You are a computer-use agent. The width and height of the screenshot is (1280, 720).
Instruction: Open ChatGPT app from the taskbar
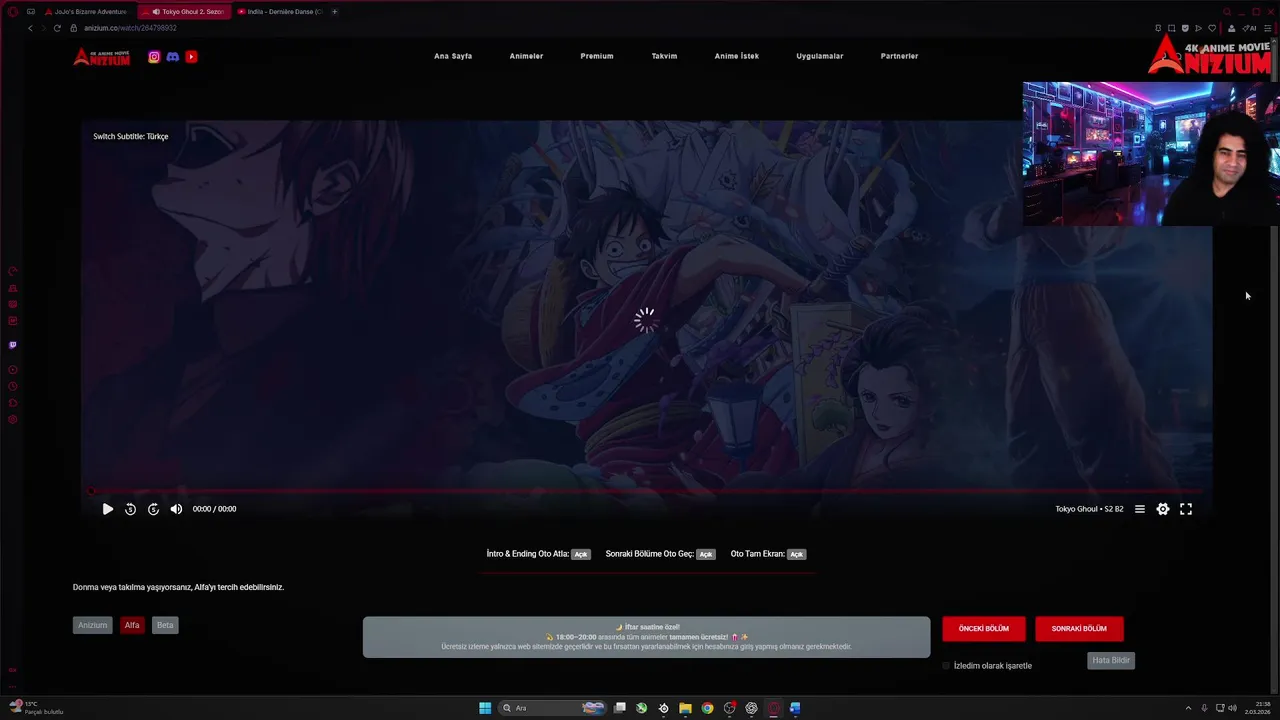pos(751,708)
